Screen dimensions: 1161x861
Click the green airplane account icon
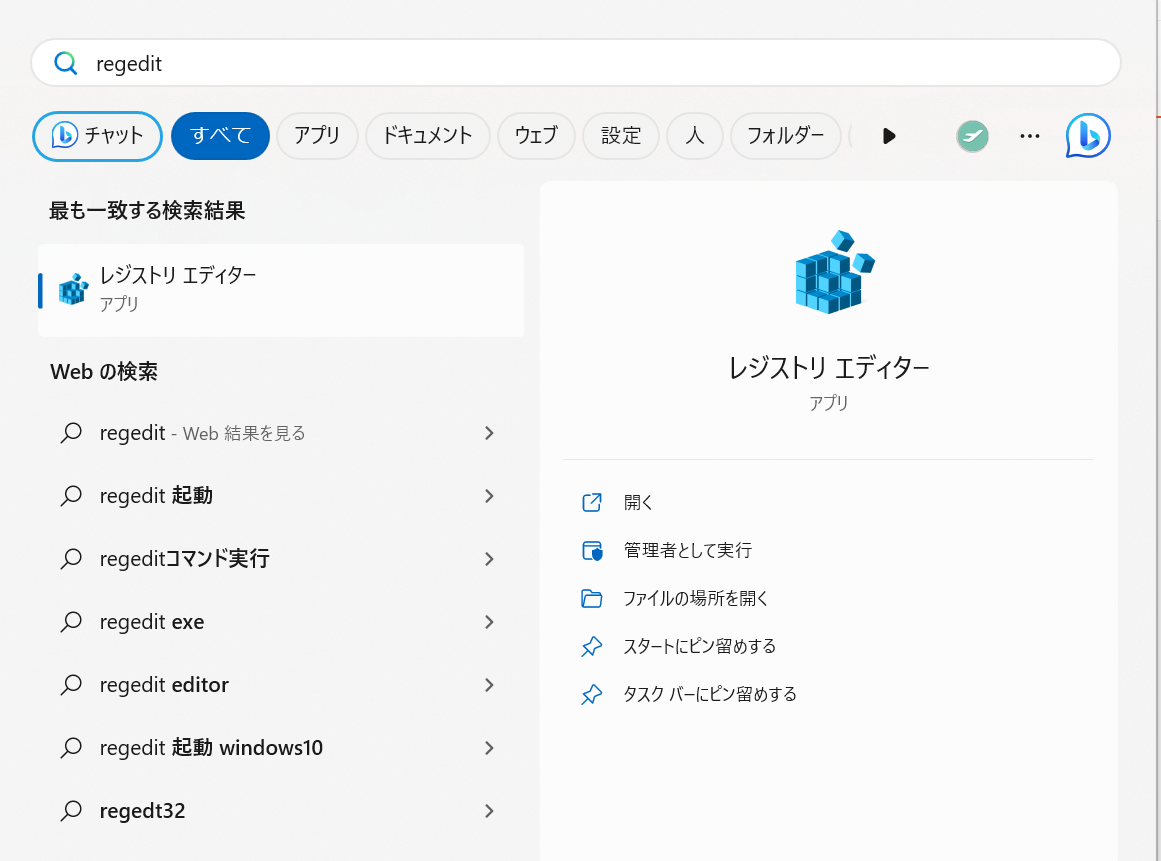coord(972,136)
